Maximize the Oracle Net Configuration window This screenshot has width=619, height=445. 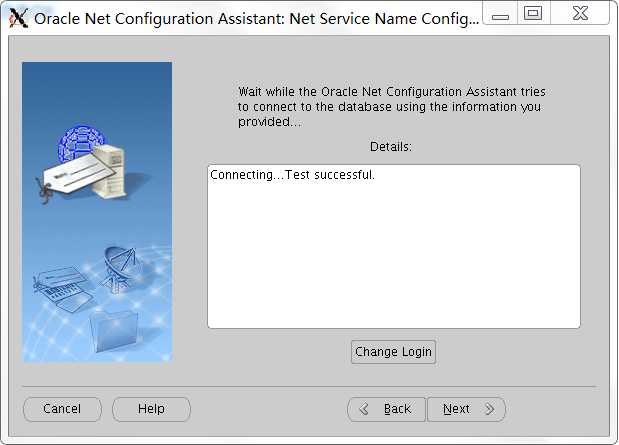[533, 13]
